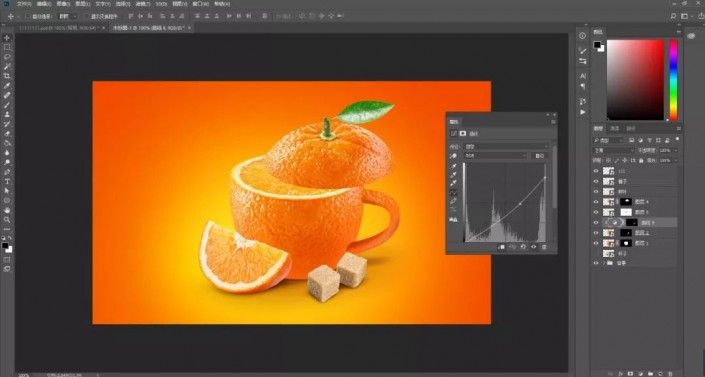Select the Horizontal Type tool
The height and width of the screenshot is (377, 705).
7,182
